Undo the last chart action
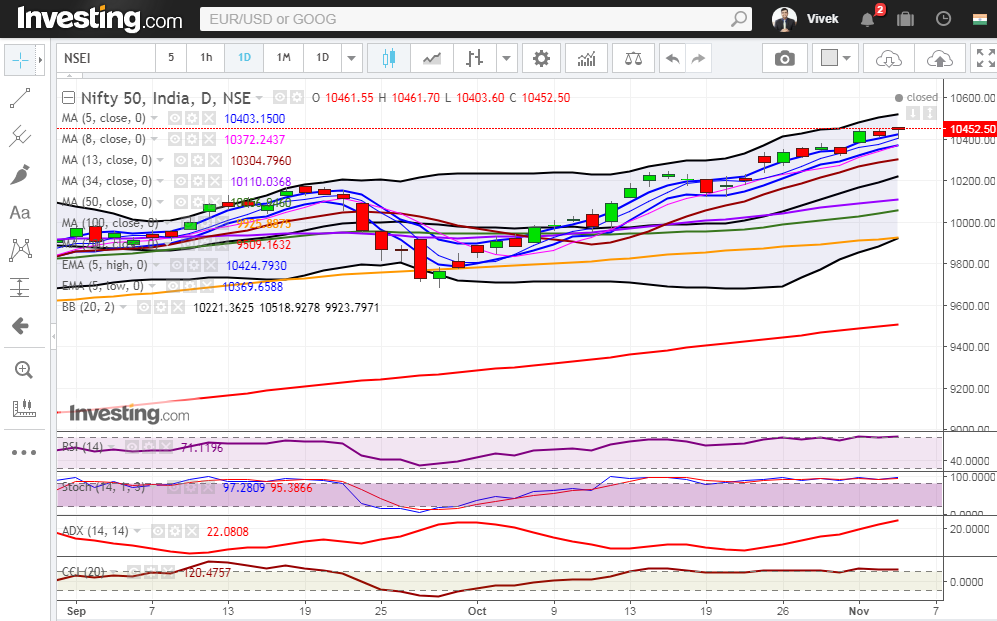Image resolution: width=997 pixels, height=621 pixels. 672,58
